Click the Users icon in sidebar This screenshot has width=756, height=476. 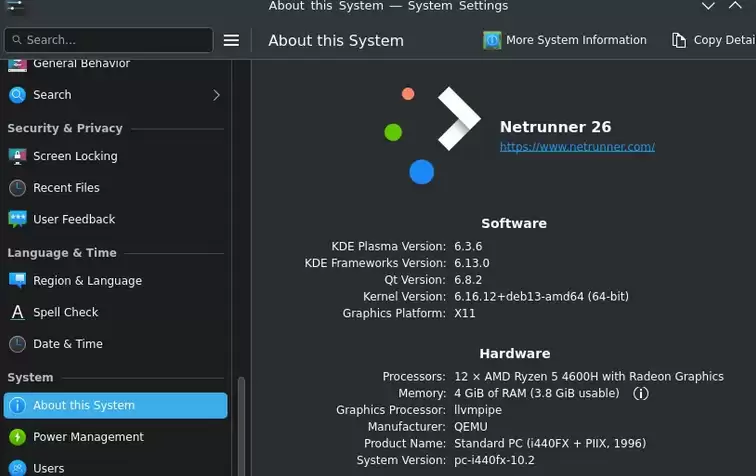[x=17, y=468]
